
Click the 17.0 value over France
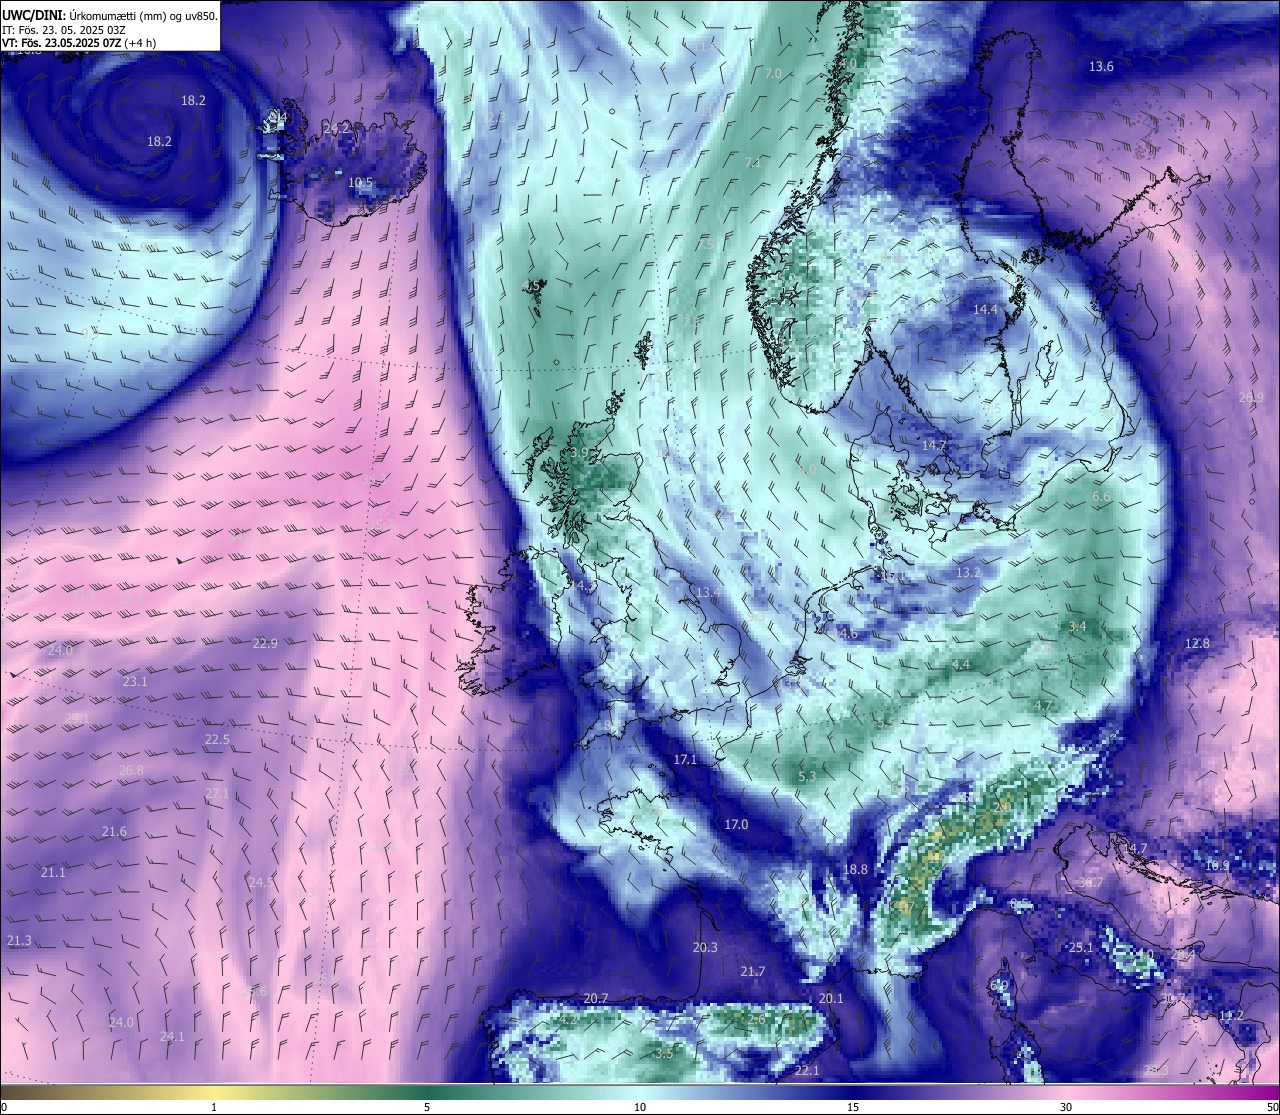pyautogui.click(x=736, y=825)
